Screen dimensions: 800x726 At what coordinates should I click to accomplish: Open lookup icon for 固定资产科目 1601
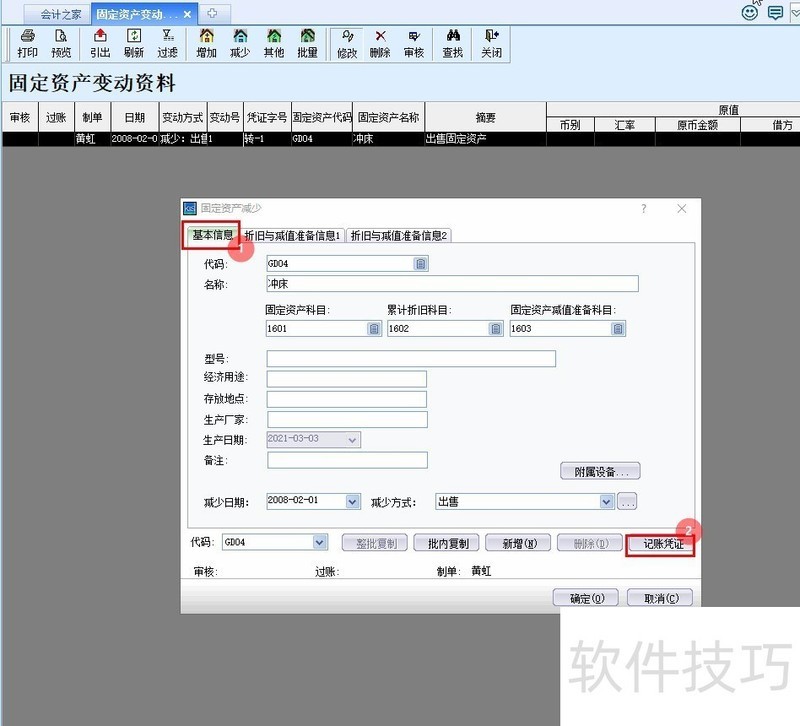(x=374, y=329)
